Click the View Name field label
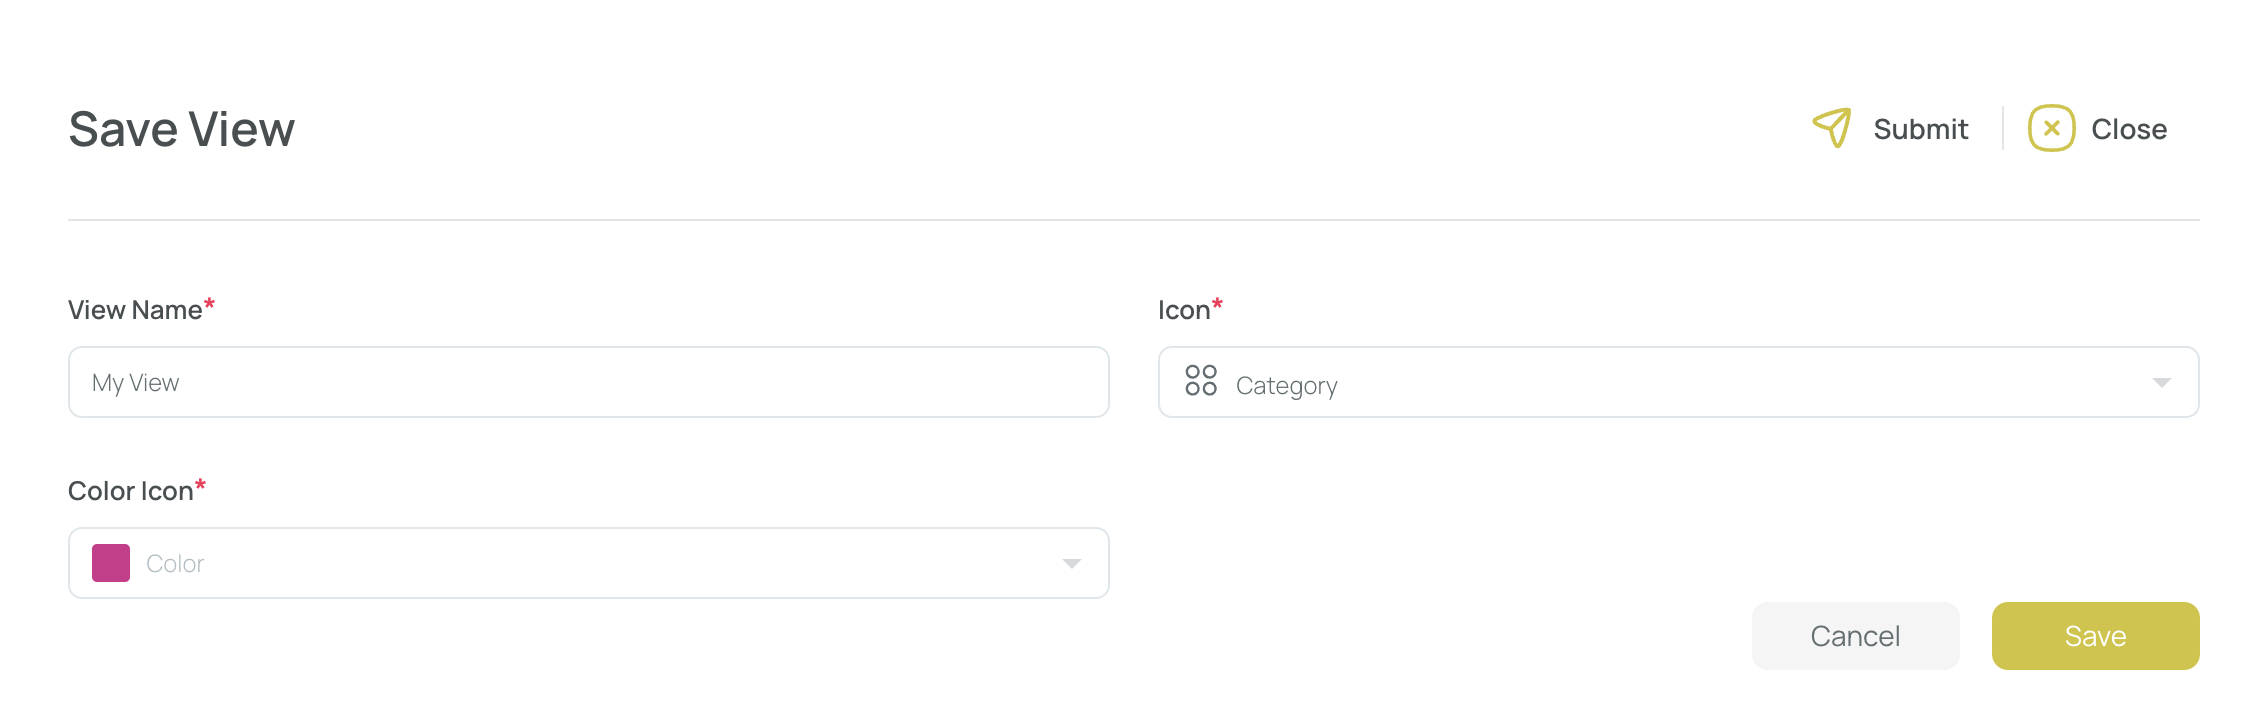Screen dimensions: 2248x724 tap(135, 310)
